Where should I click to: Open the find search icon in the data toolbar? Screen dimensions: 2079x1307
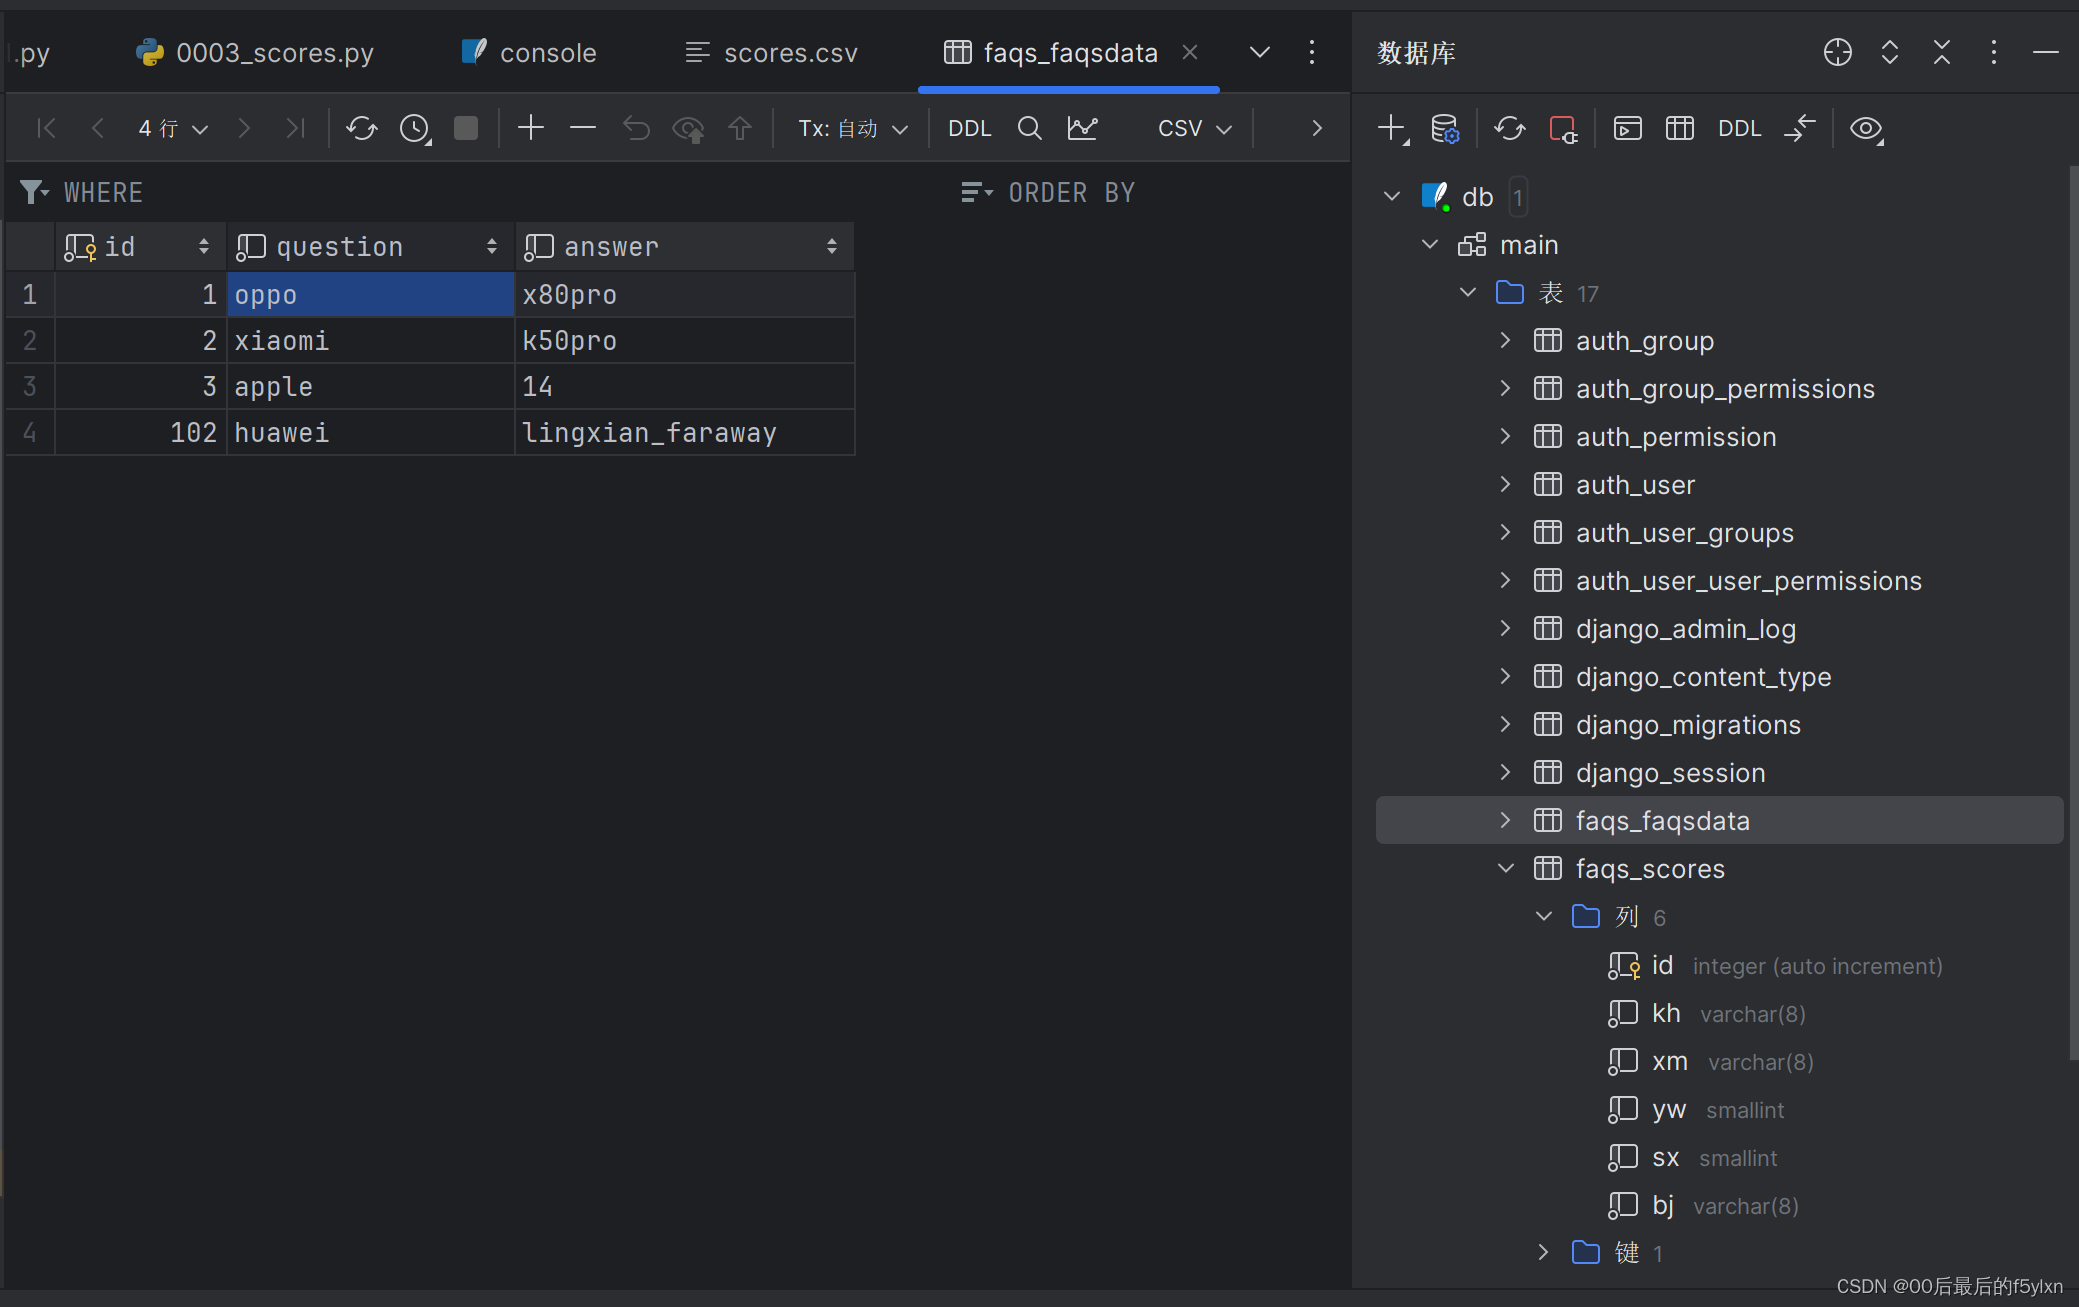[x=1029, y=128]
